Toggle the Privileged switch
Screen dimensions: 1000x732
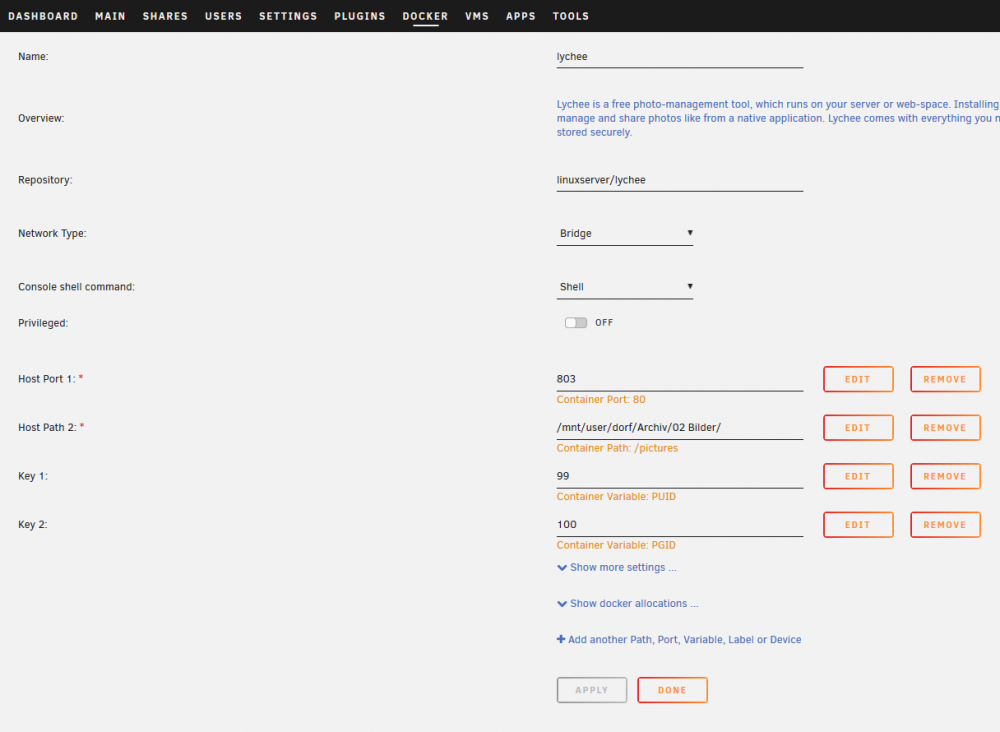point(576,323)
